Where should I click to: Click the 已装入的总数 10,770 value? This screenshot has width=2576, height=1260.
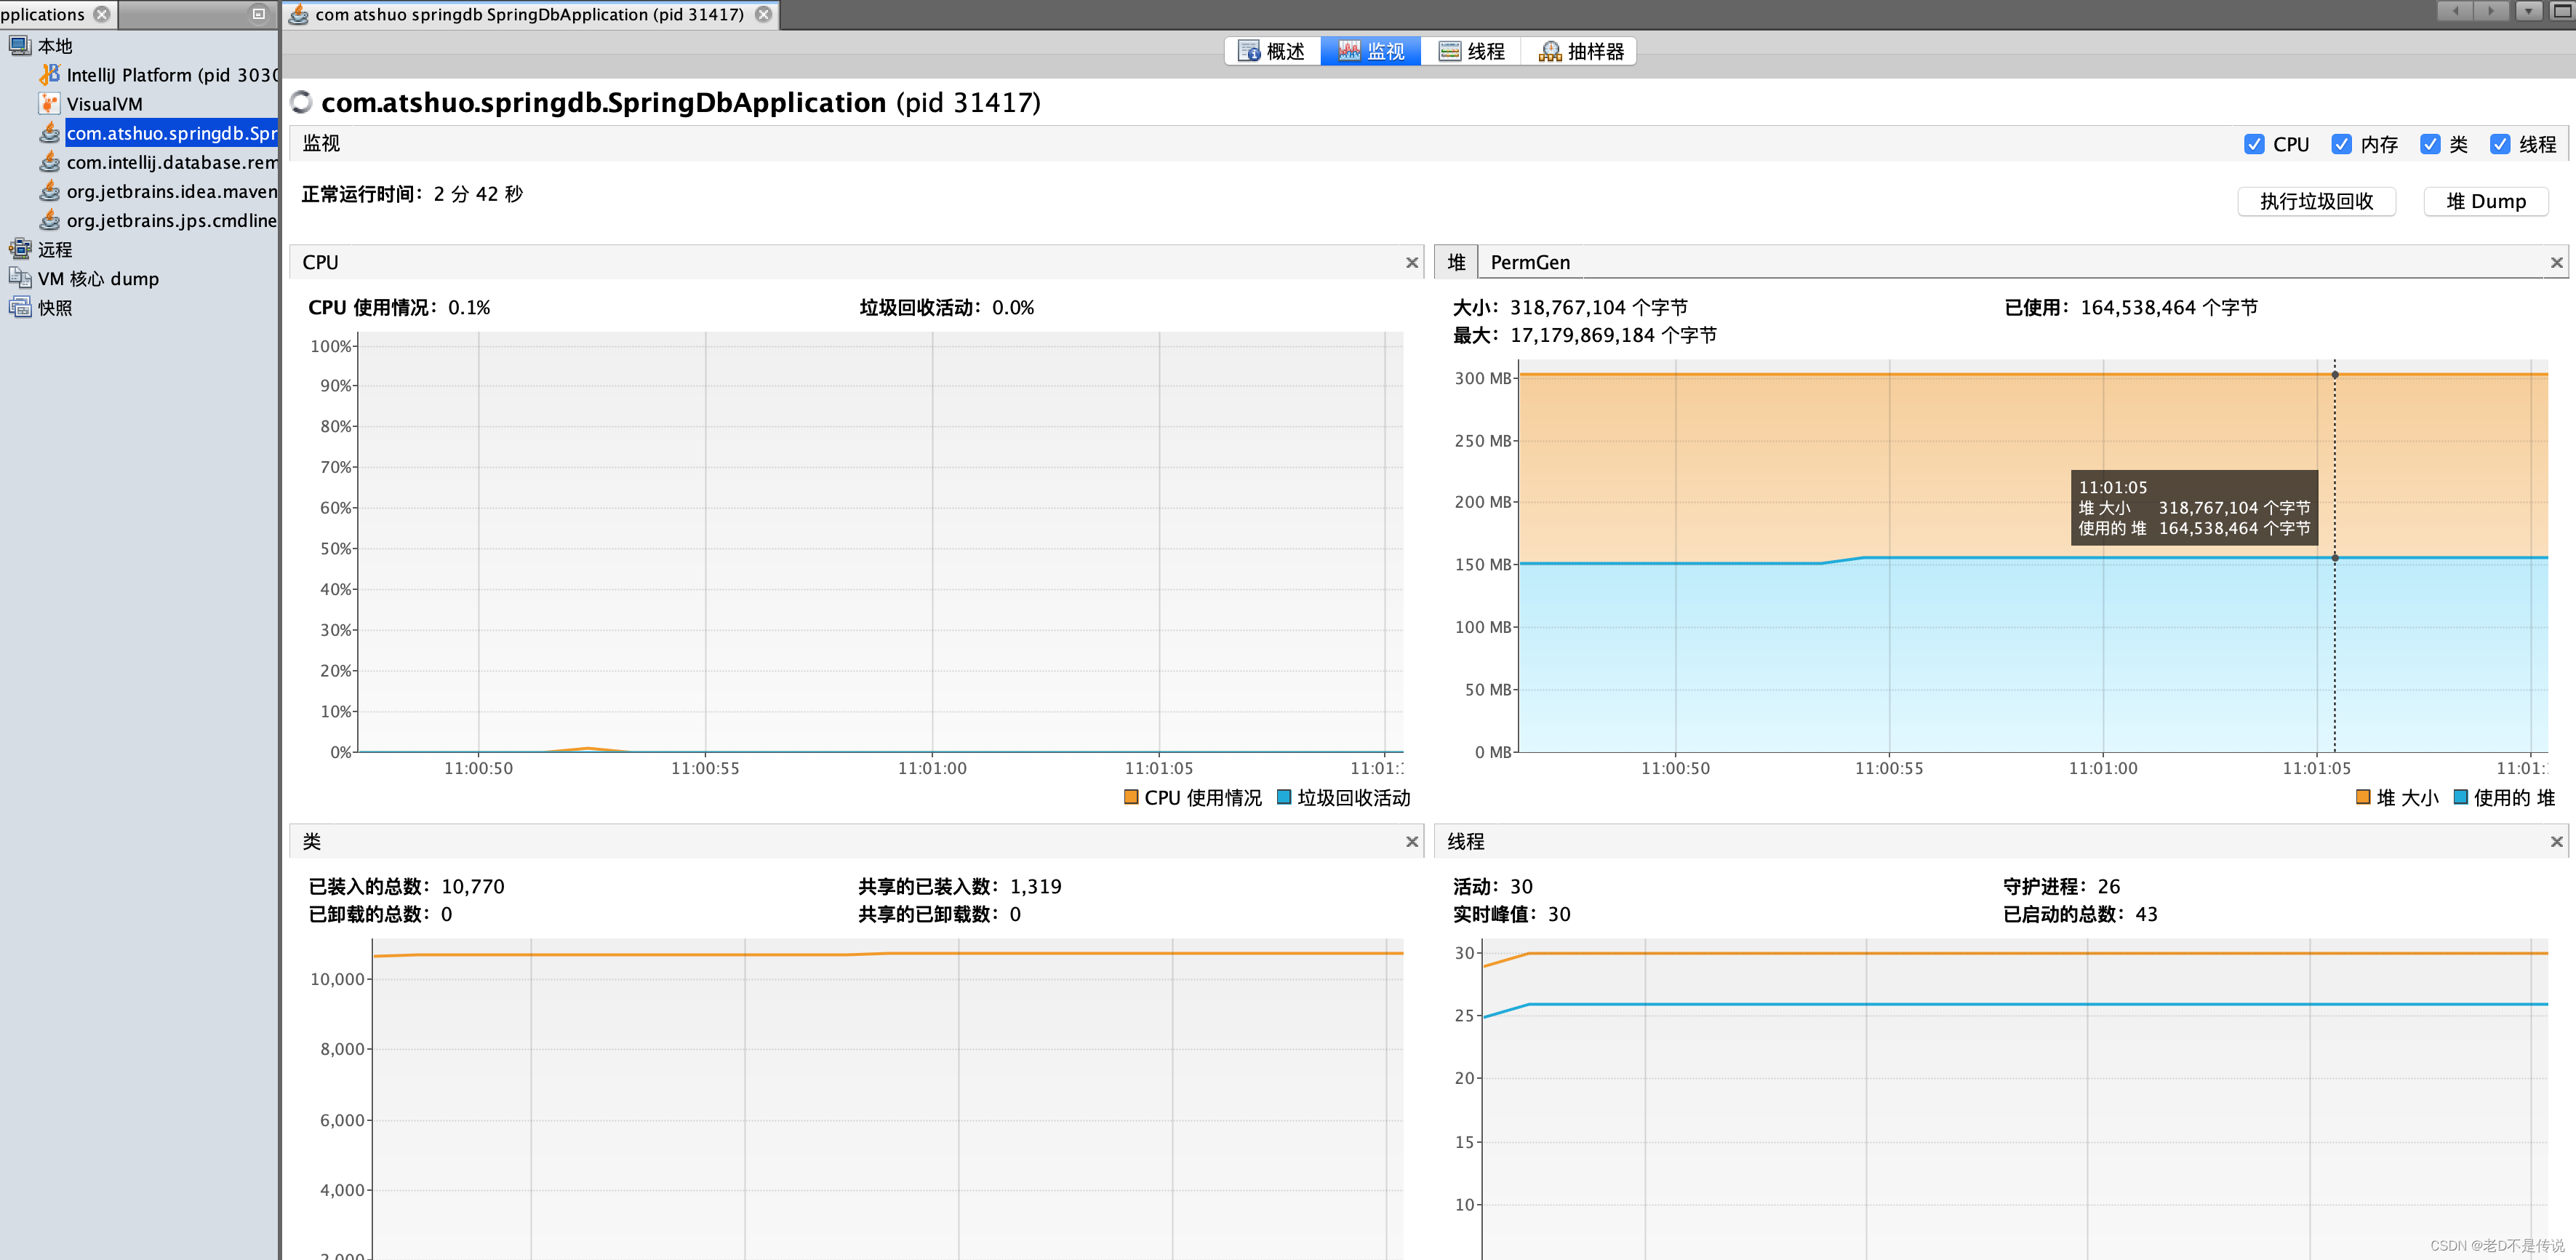472,886
